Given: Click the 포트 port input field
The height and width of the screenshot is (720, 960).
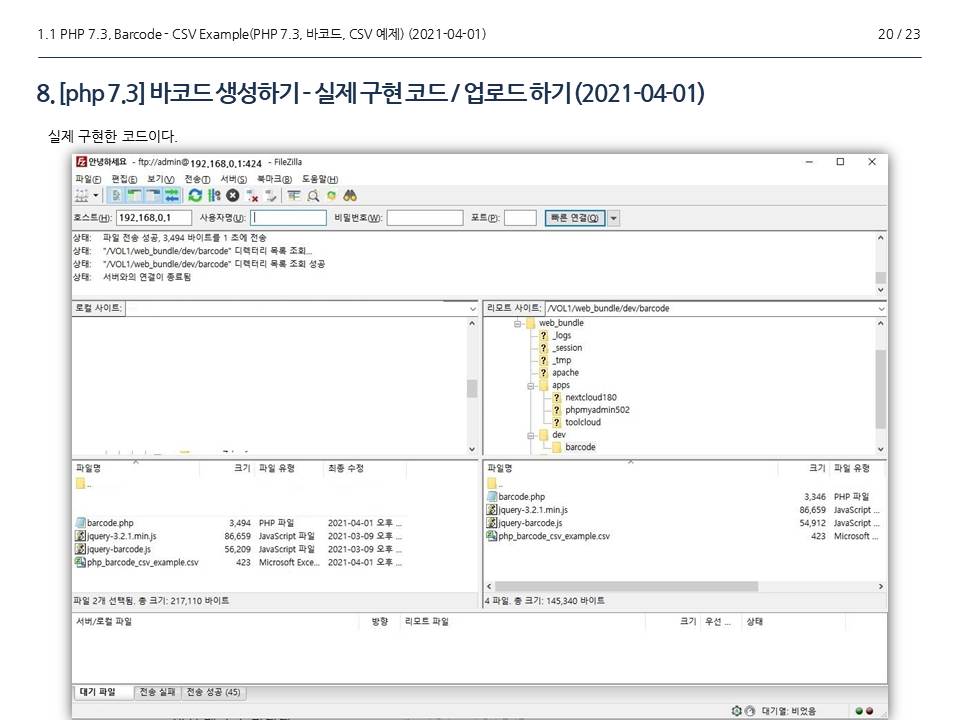Looking at the screenshot, I should [520, 218].
